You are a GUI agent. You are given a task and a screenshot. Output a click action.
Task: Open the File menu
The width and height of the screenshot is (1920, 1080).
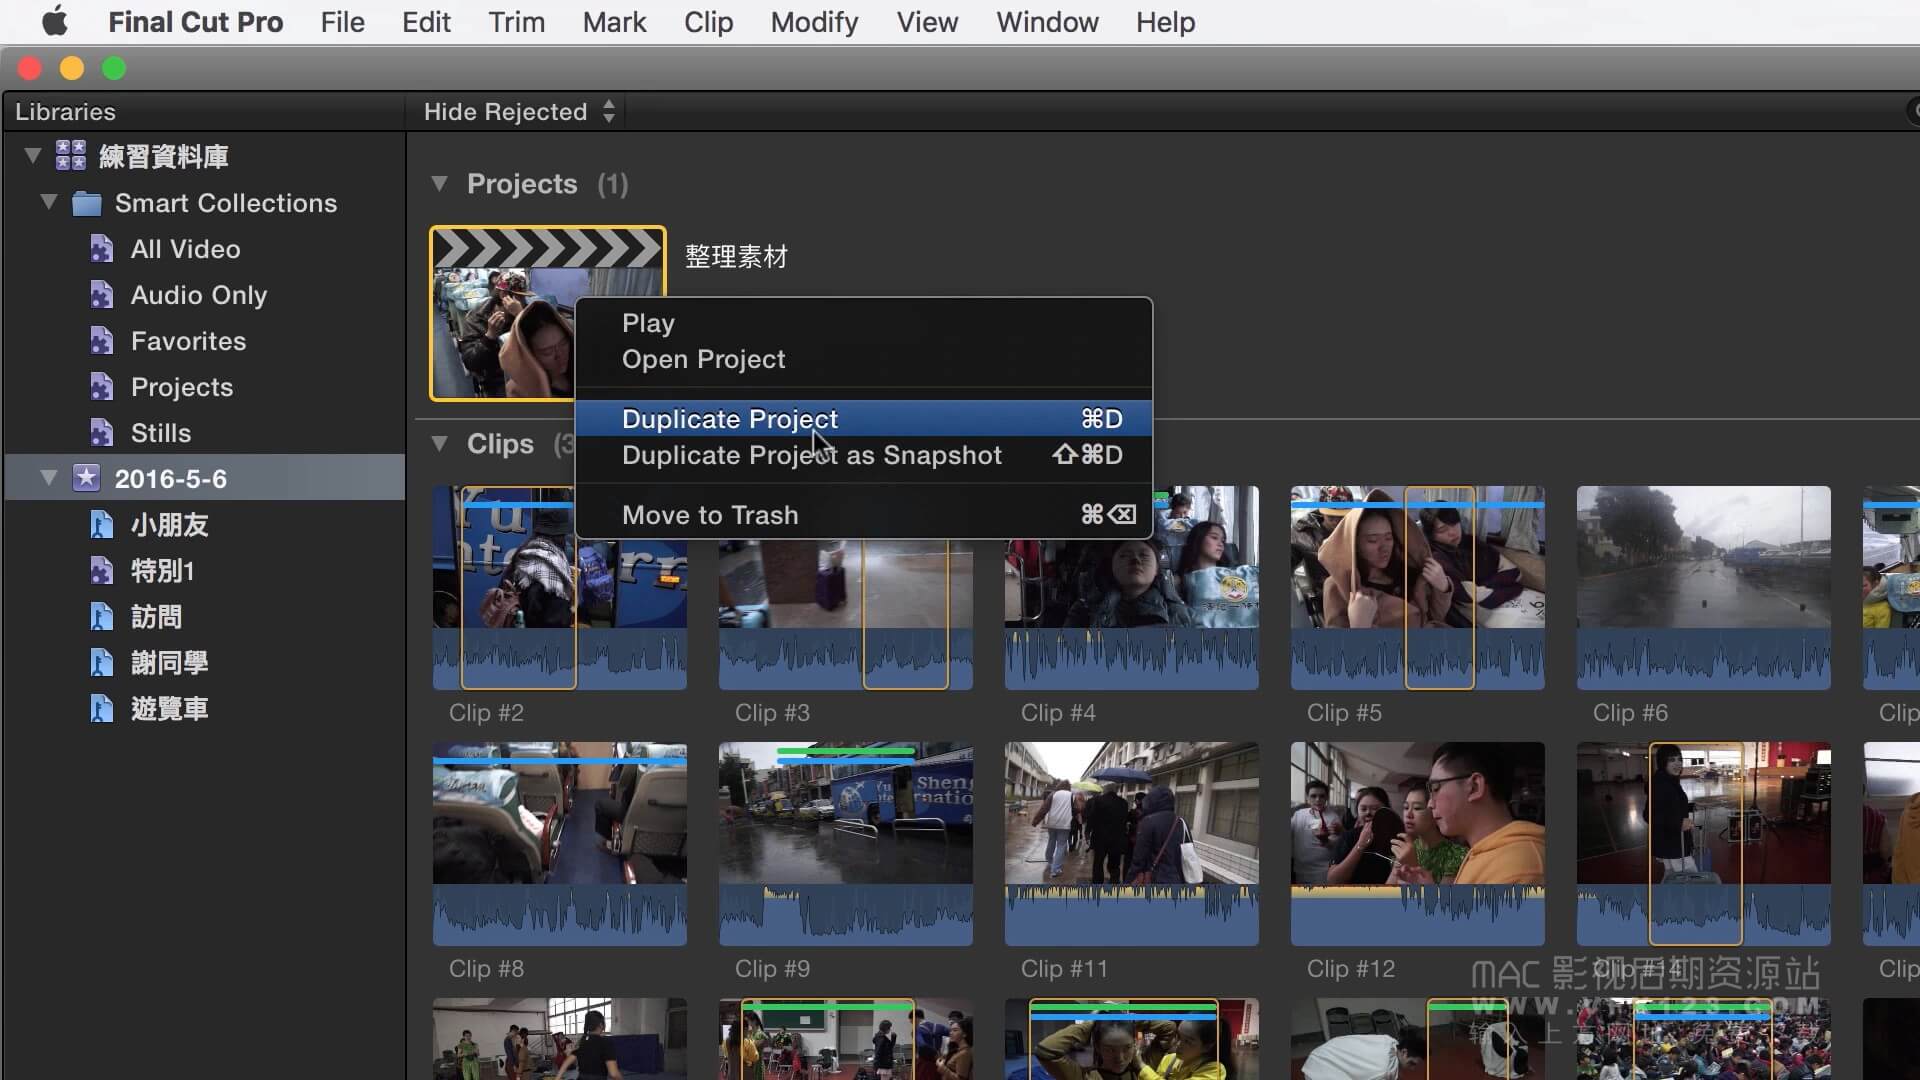[x=342, y=22]
